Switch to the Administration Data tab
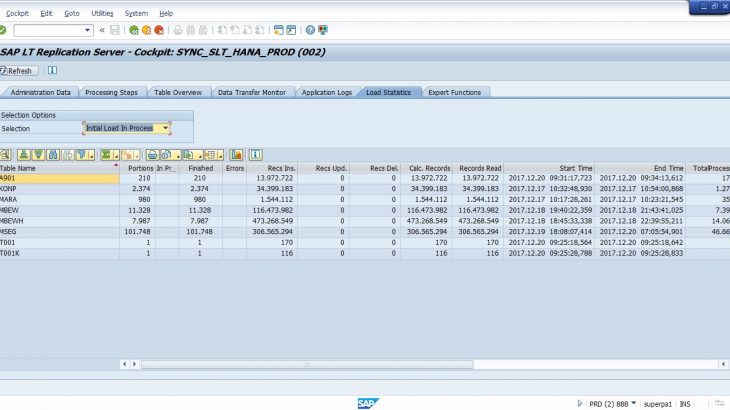Image resolution: width=730 pixels, height=410 pixels. click(x=41, y=92)
